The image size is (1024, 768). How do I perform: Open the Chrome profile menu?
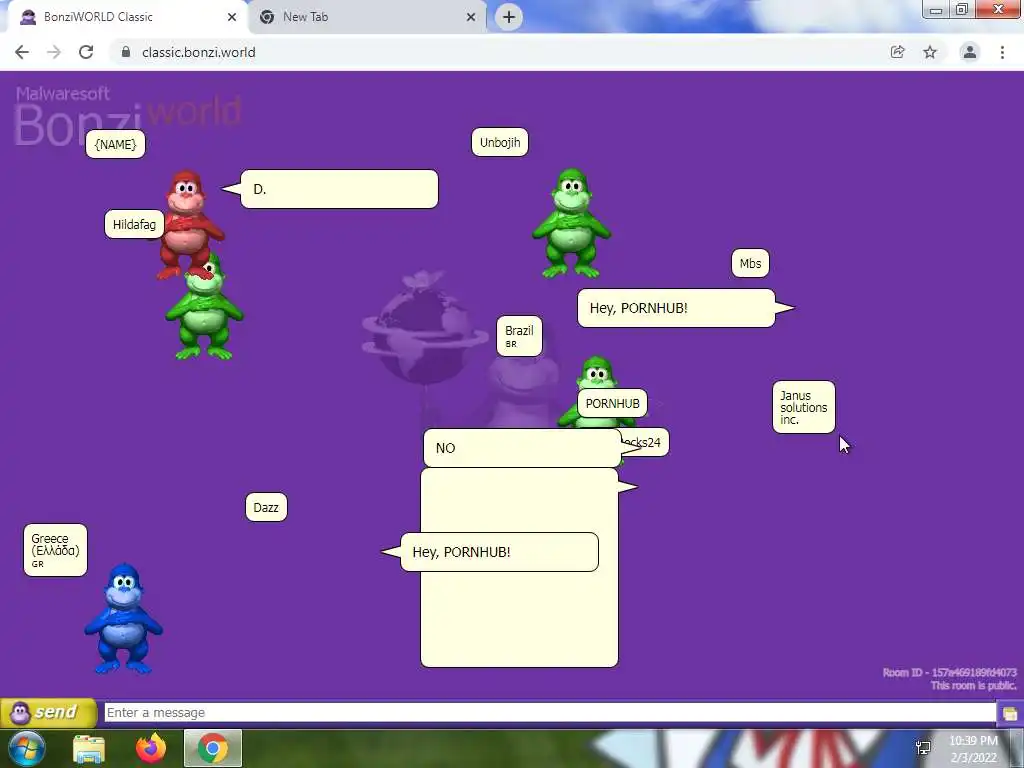(970, 52)
